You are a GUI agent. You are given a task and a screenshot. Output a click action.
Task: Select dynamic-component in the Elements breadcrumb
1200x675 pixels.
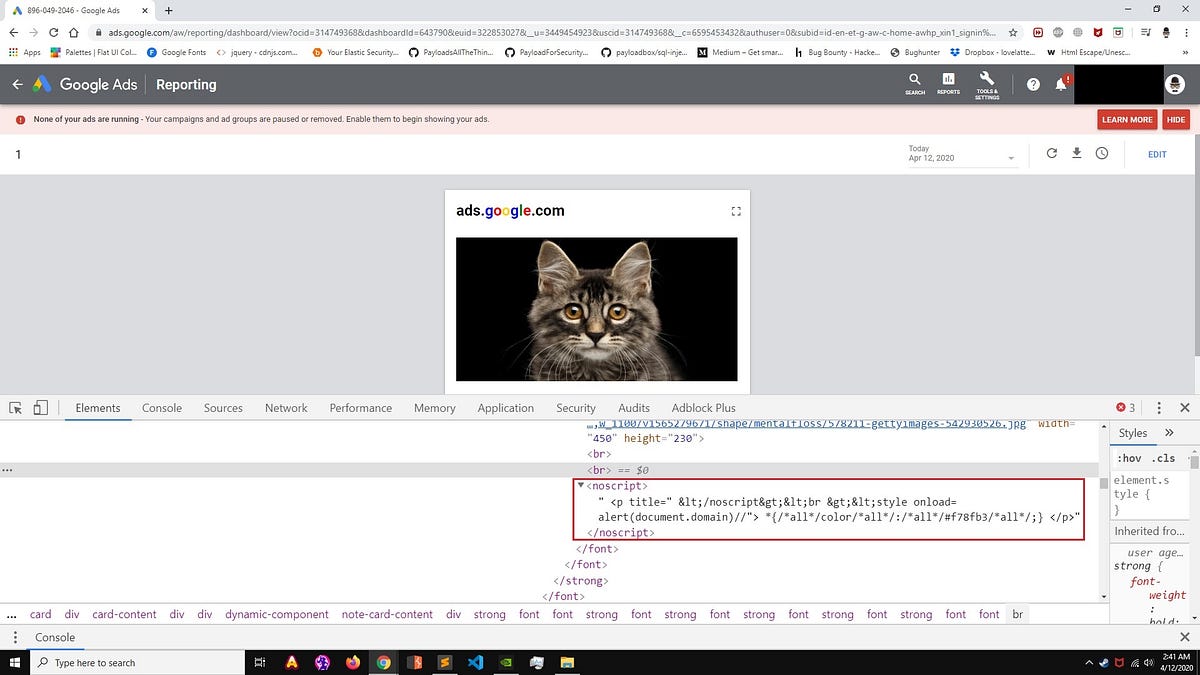tap(276, 614)
